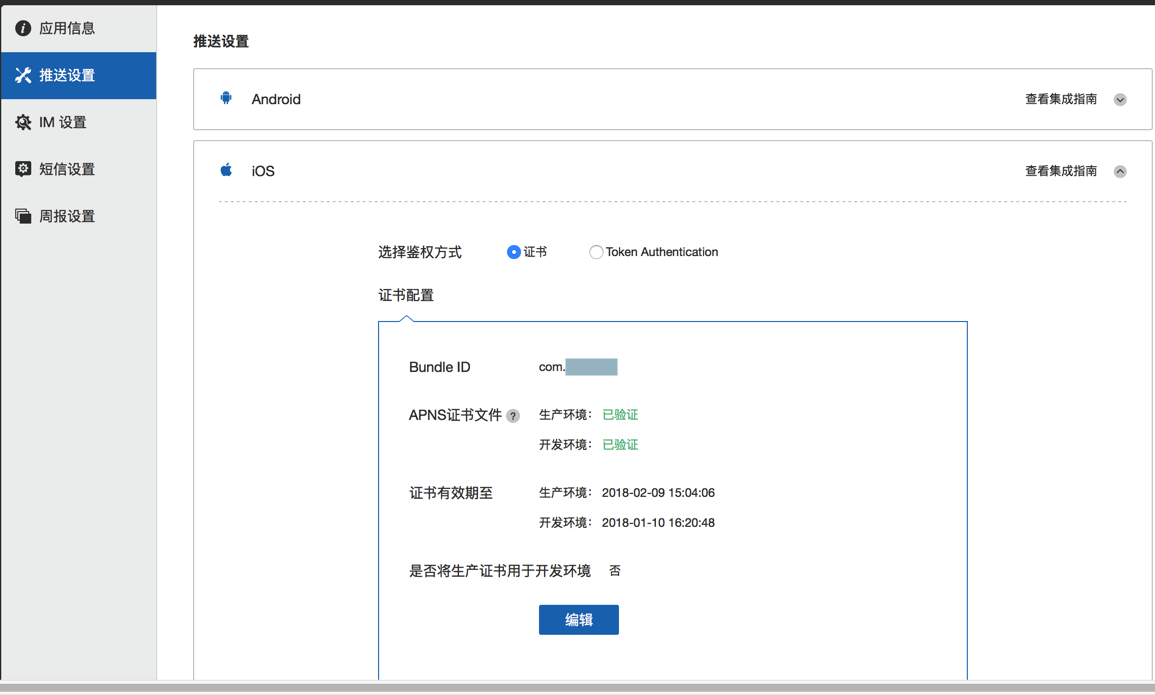Select the 证书 authentication radio button
Screen dimensions: 1155x695
pyautogui.click(x=513, y=252)
